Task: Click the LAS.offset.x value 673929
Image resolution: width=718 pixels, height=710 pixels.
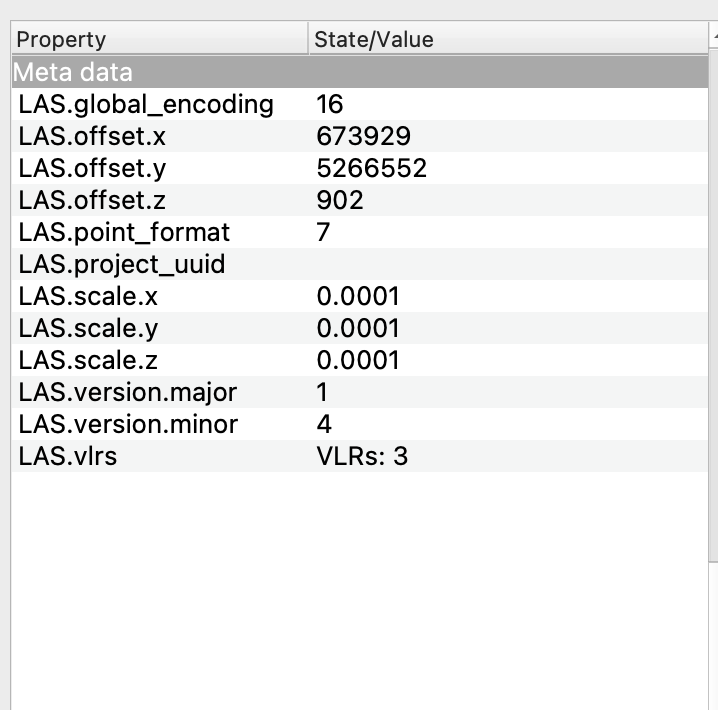Action: [363, 136]
